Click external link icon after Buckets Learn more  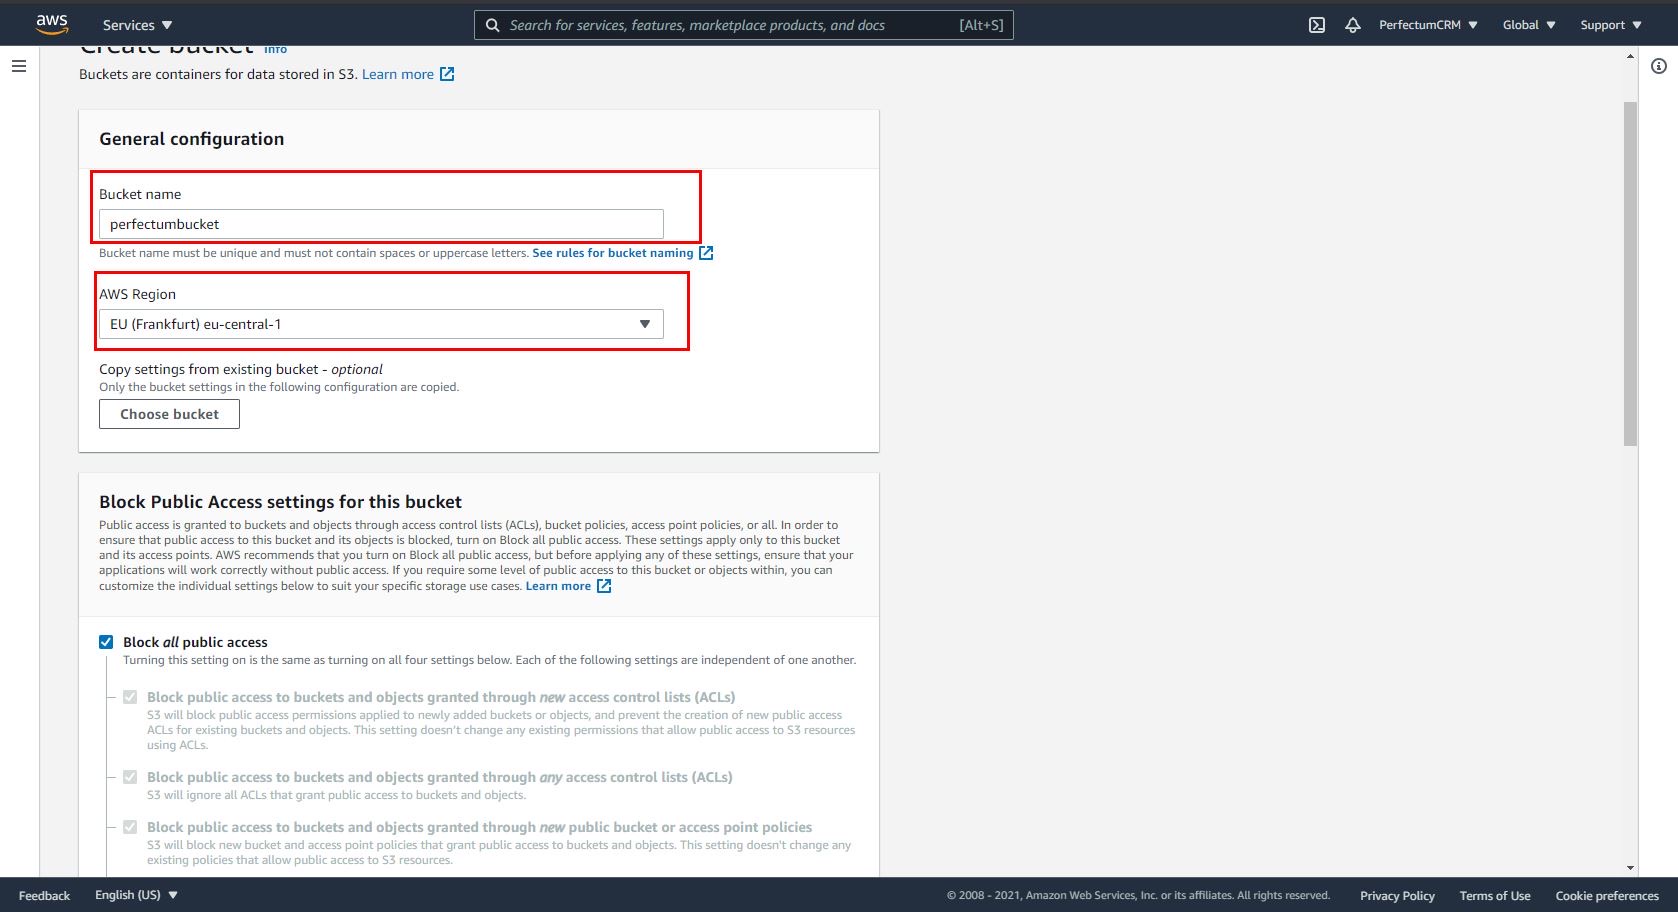pyautogui.click(x=447, y=74)
